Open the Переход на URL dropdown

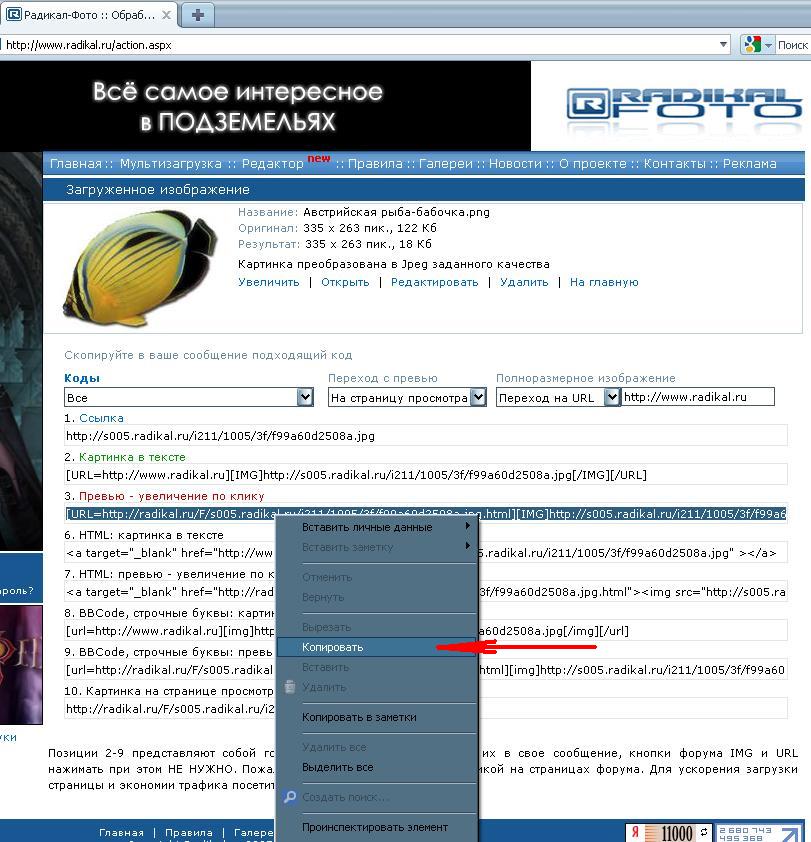(611, 397)
